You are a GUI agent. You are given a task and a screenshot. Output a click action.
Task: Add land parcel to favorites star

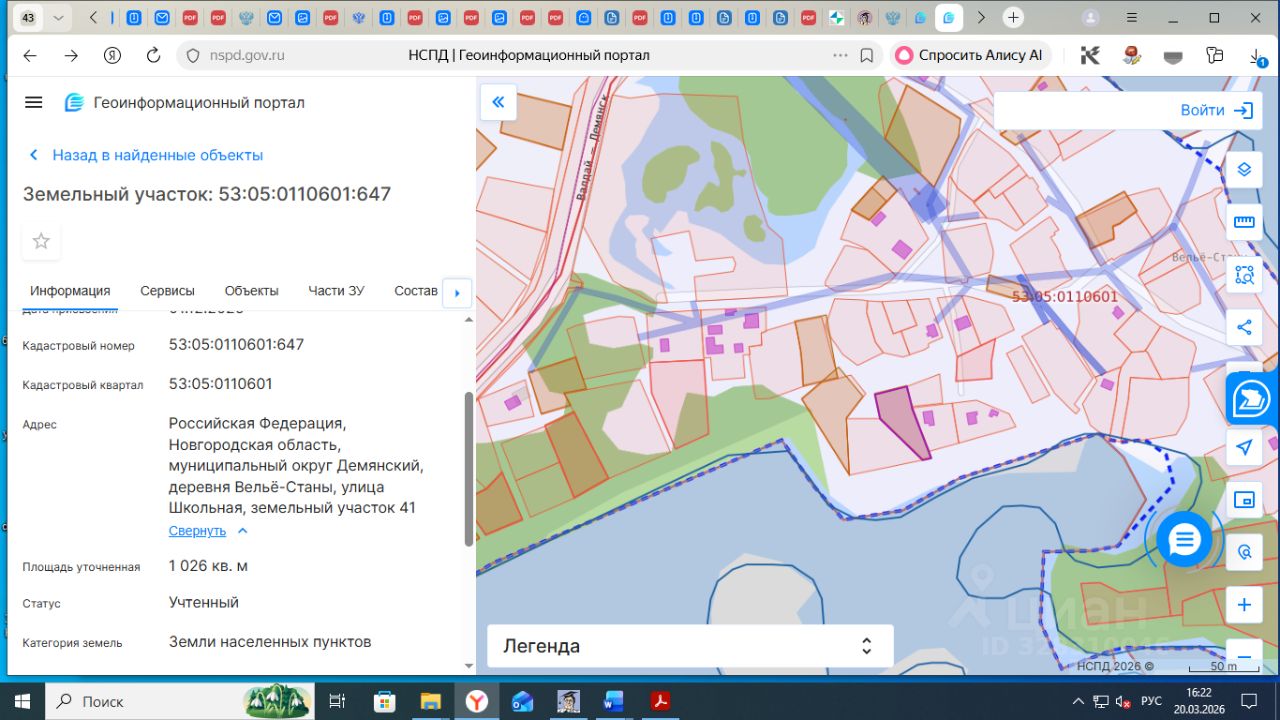tap(41, 241)
